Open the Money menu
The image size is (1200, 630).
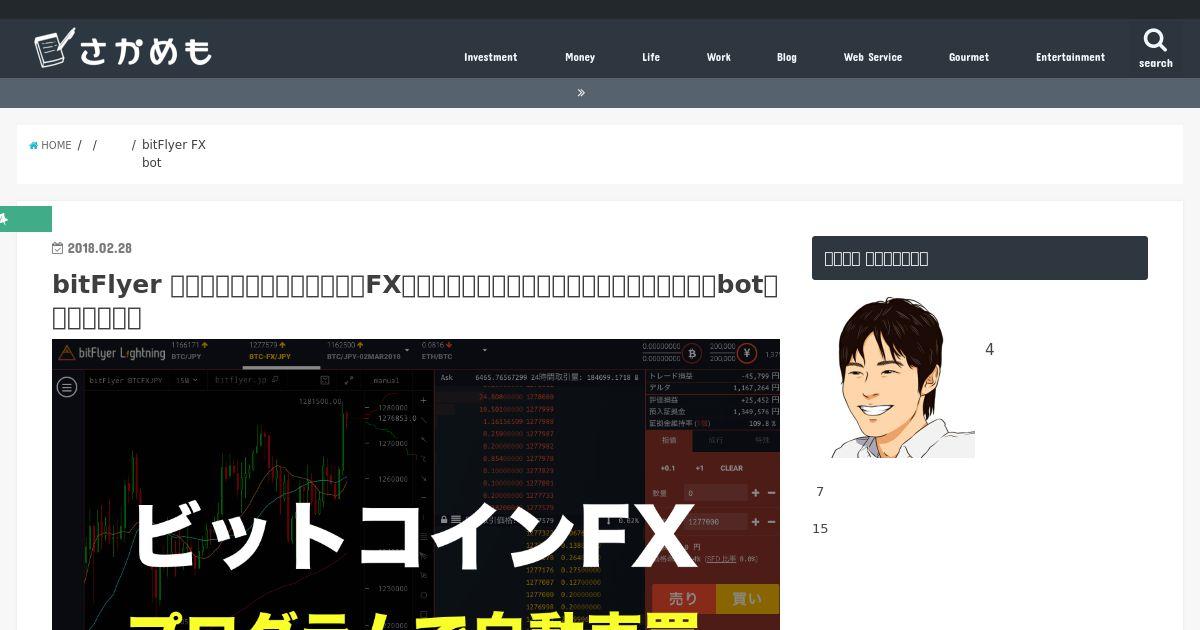[580, 57]
